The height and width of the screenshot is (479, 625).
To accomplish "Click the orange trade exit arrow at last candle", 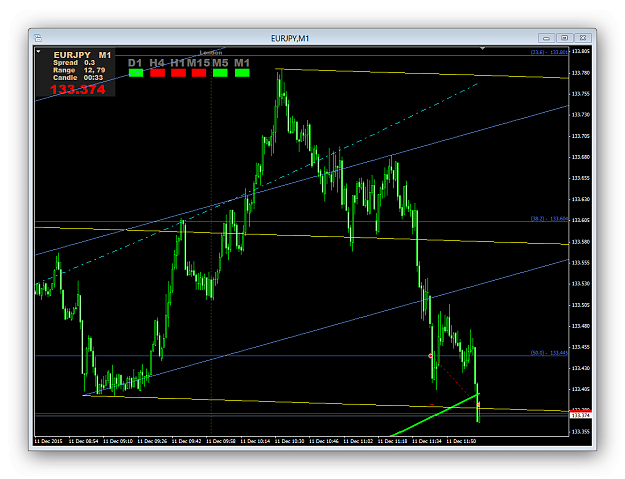I will pyautogui.click(x=478, y=405).
